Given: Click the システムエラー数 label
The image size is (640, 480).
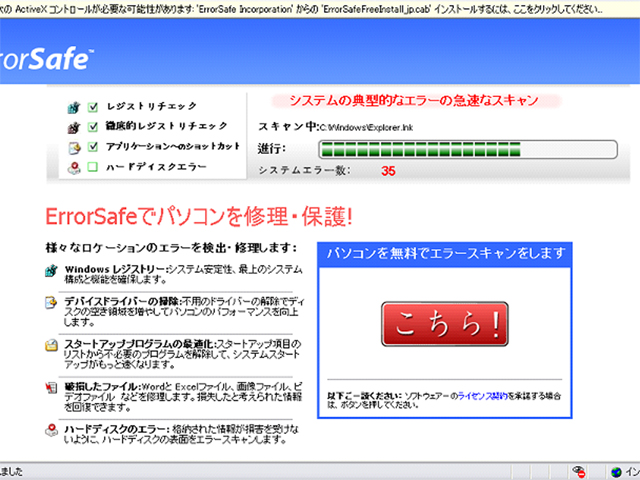Looking at the screenshot, I should click(304, 170).
